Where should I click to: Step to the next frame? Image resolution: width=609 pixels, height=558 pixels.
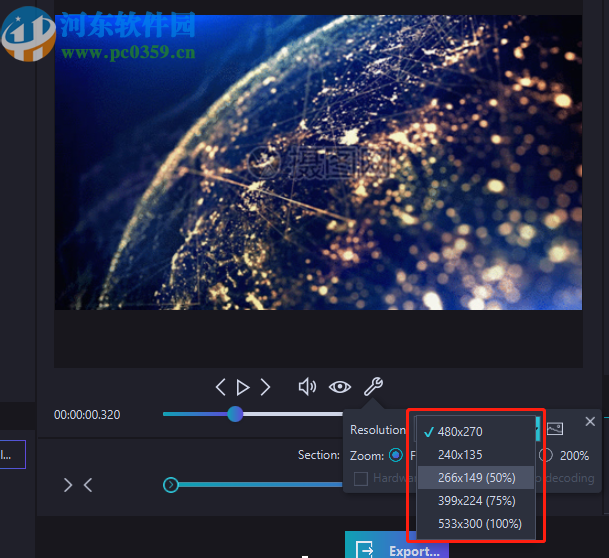[x=265, y=387]
